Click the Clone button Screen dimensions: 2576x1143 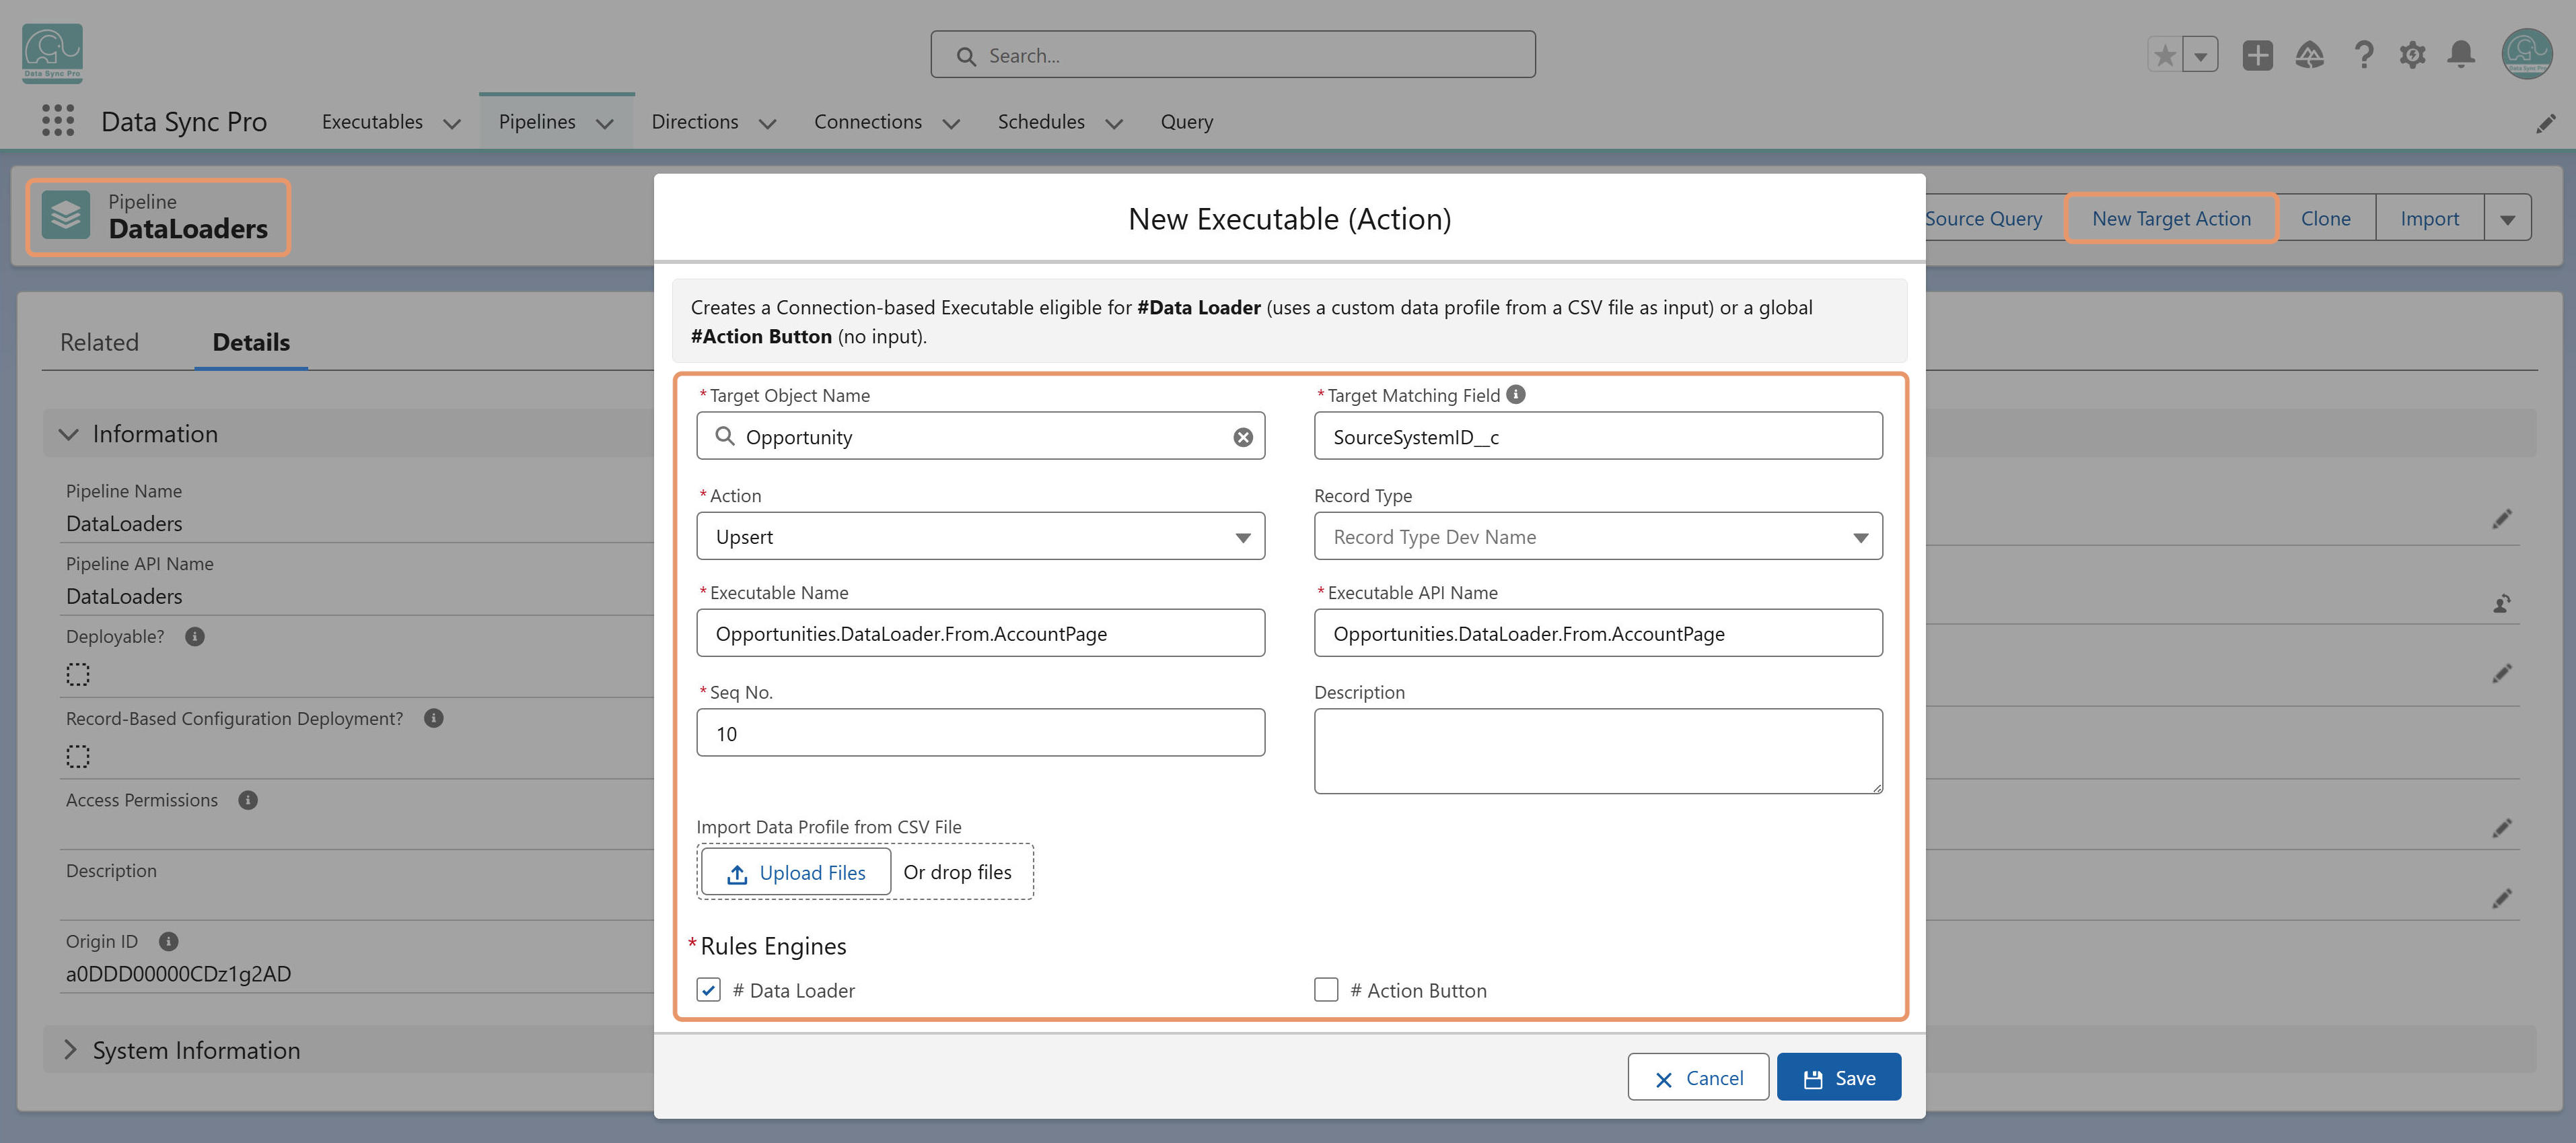pos(2325,218)
